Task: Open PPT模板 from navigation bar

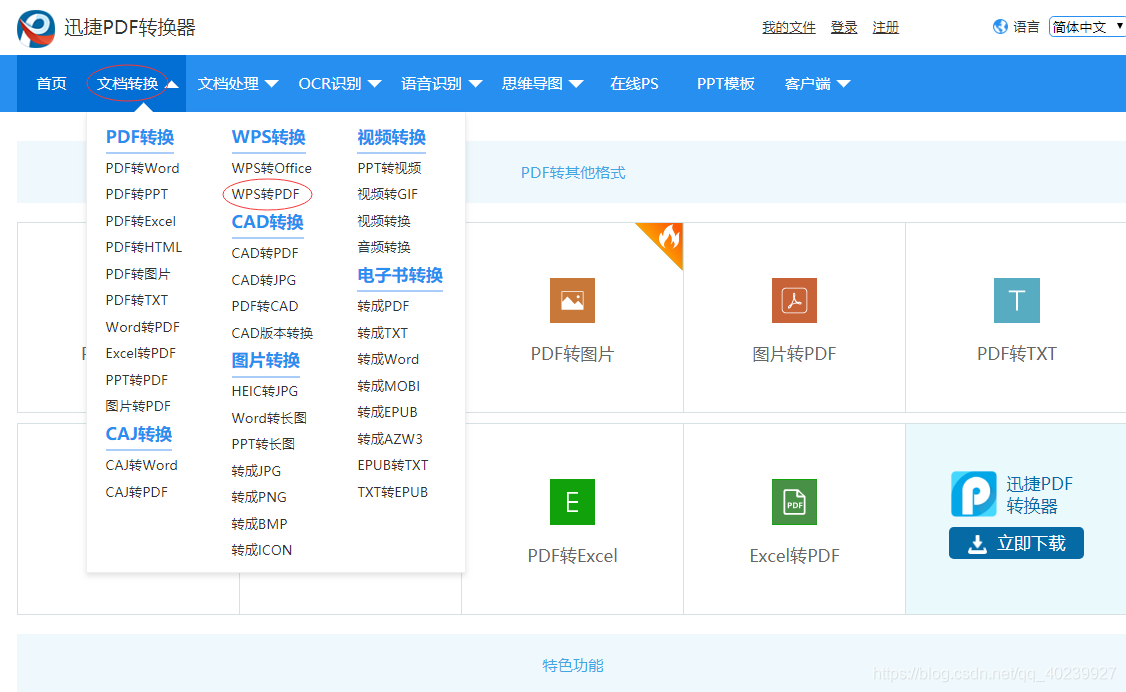Action: point(725,83)
